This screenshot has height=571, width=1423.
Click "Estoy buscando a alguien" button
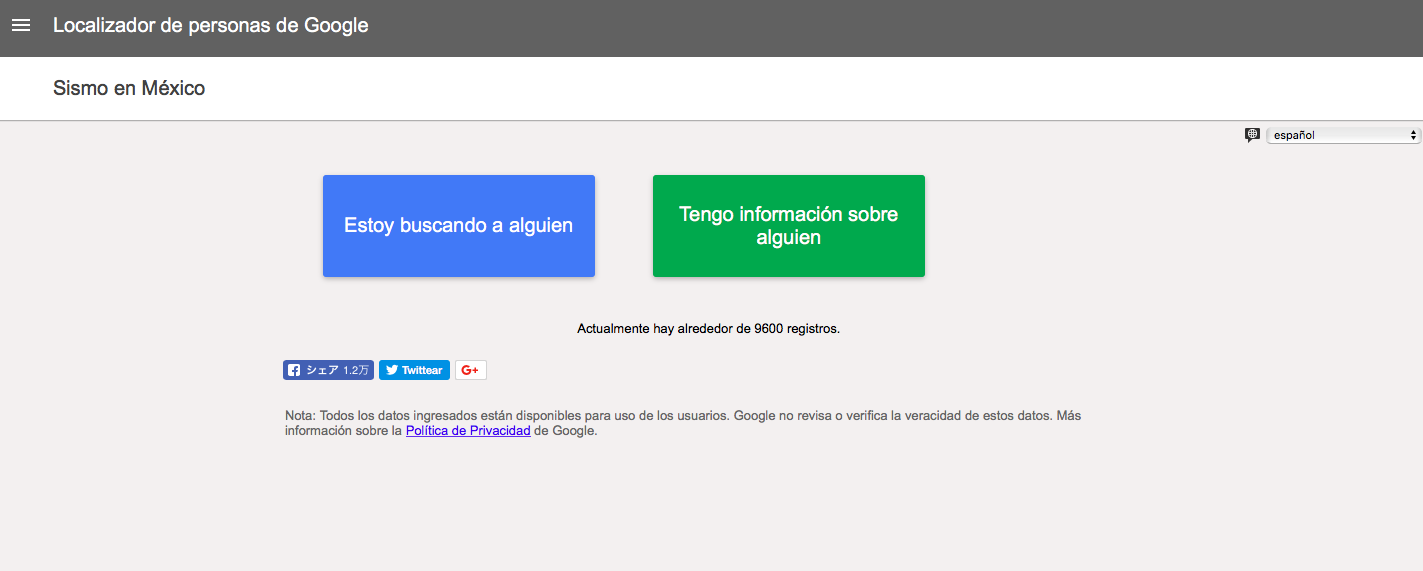tap(459, 226)
